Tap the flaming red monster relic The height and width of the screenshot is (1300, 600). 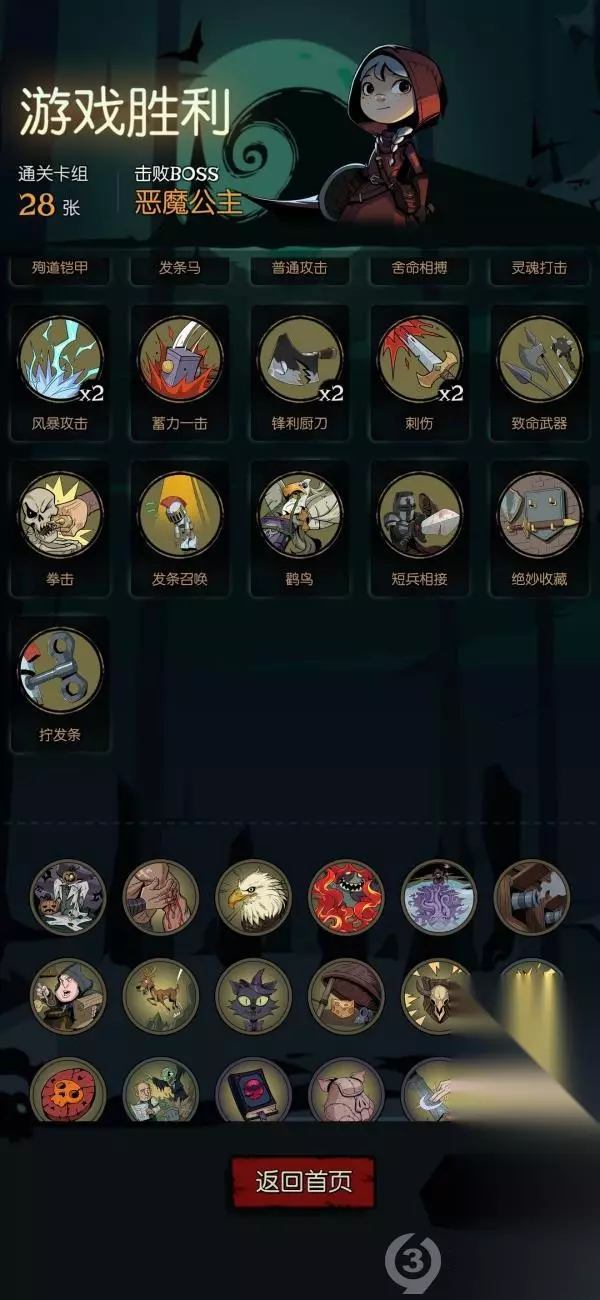point(346,897)
